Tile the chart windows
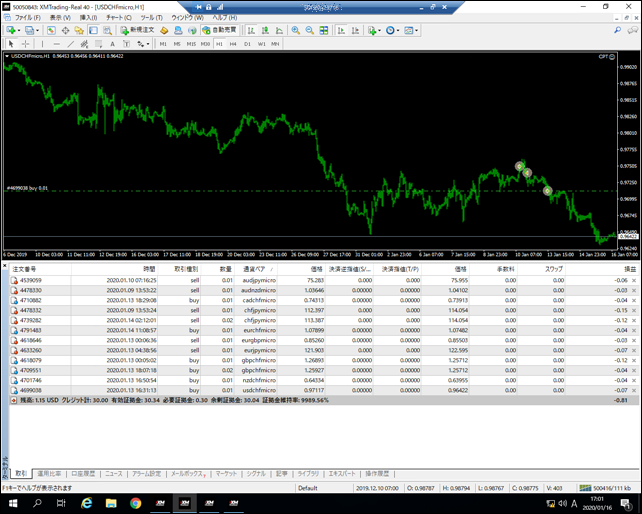 coord(324,30)
